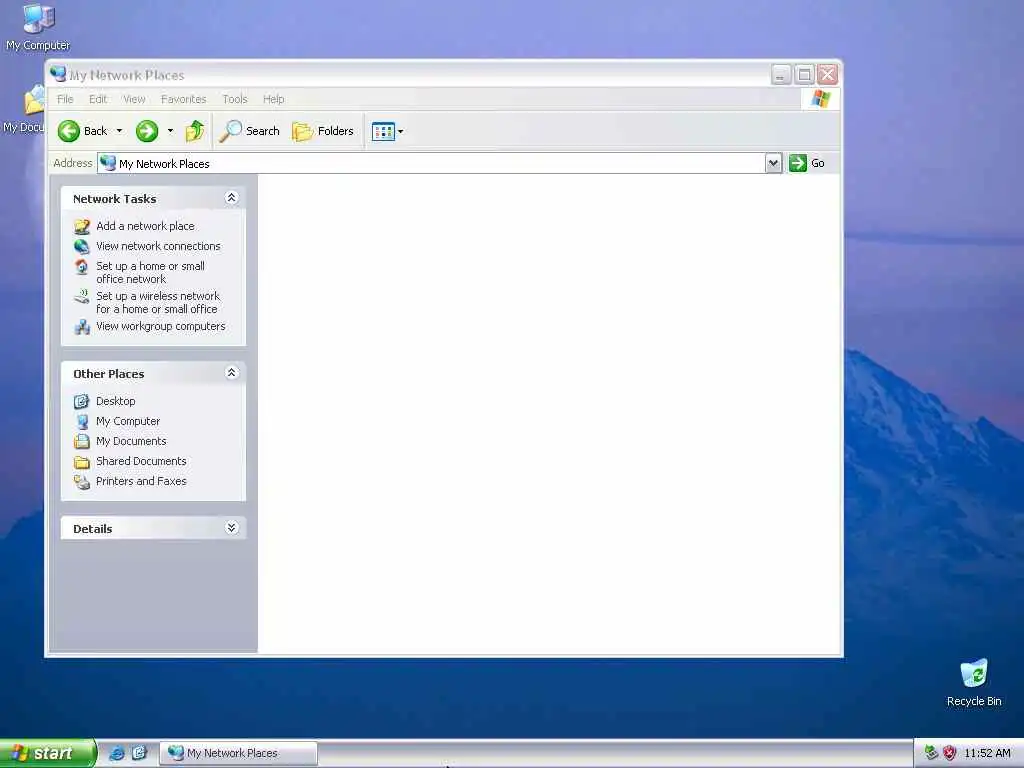Click the My Documents icon in Other Places
This screenshot has width=1024, height=768.
click(x=82, y=441)
